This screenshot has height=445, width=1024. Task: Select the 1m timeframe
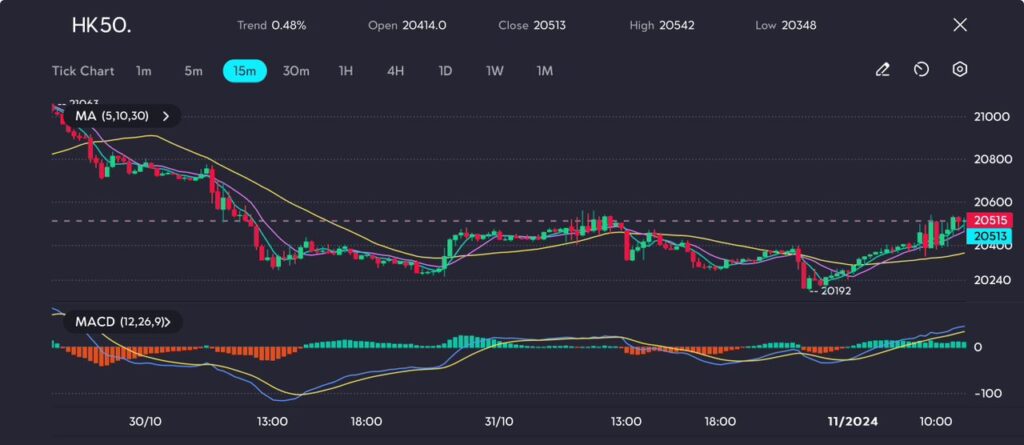[x=144, y=71]
